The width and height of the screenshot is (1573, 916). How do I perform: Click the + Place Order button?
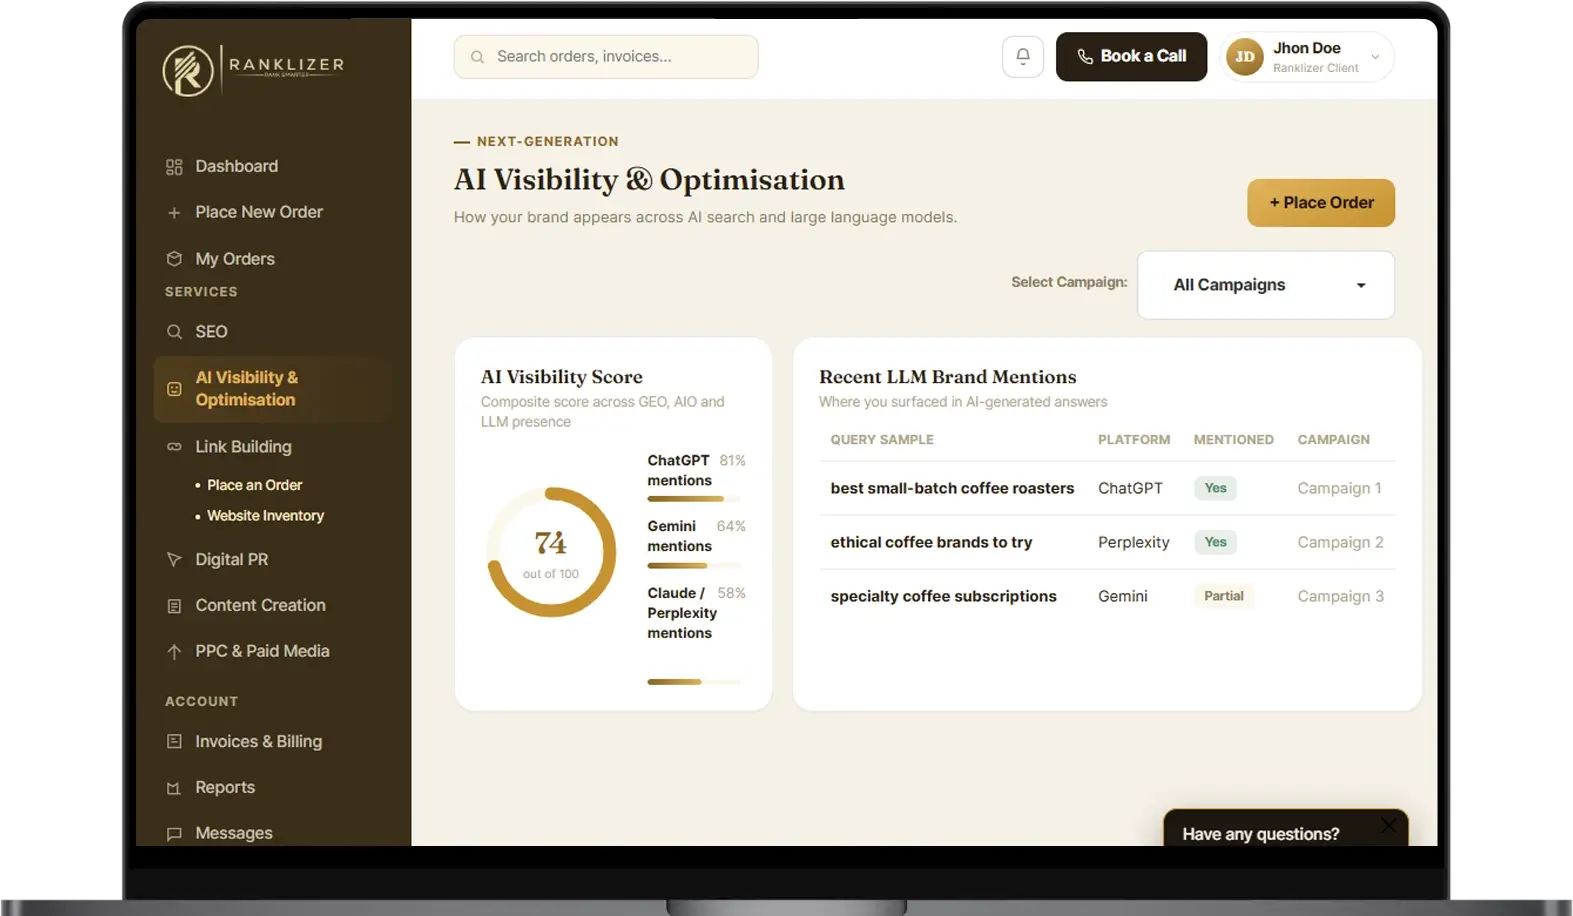click(x=1321, y=203)
